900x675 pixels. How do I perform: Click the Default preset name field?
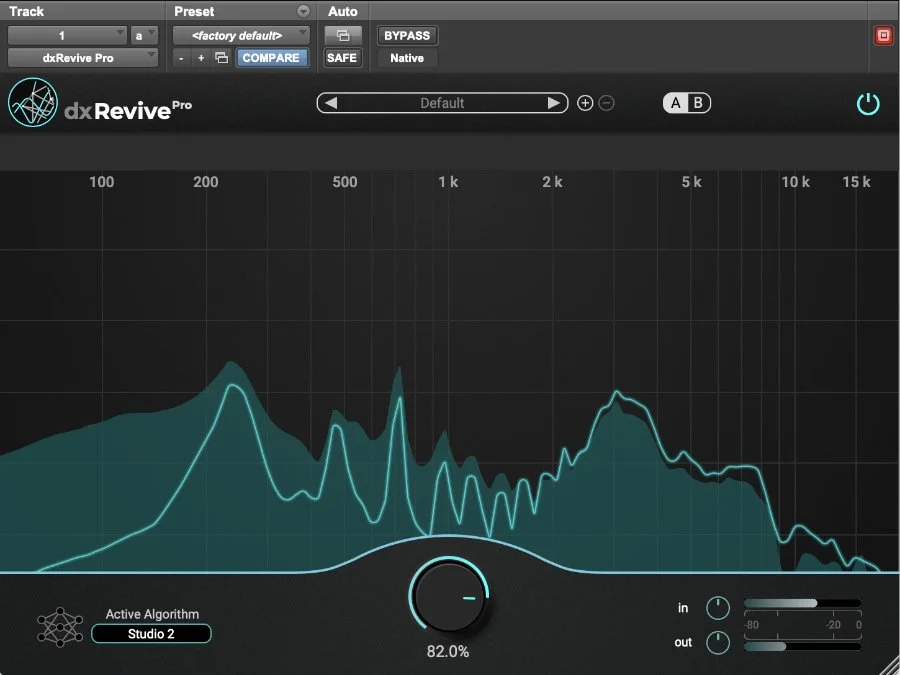(x=442, y=103)
